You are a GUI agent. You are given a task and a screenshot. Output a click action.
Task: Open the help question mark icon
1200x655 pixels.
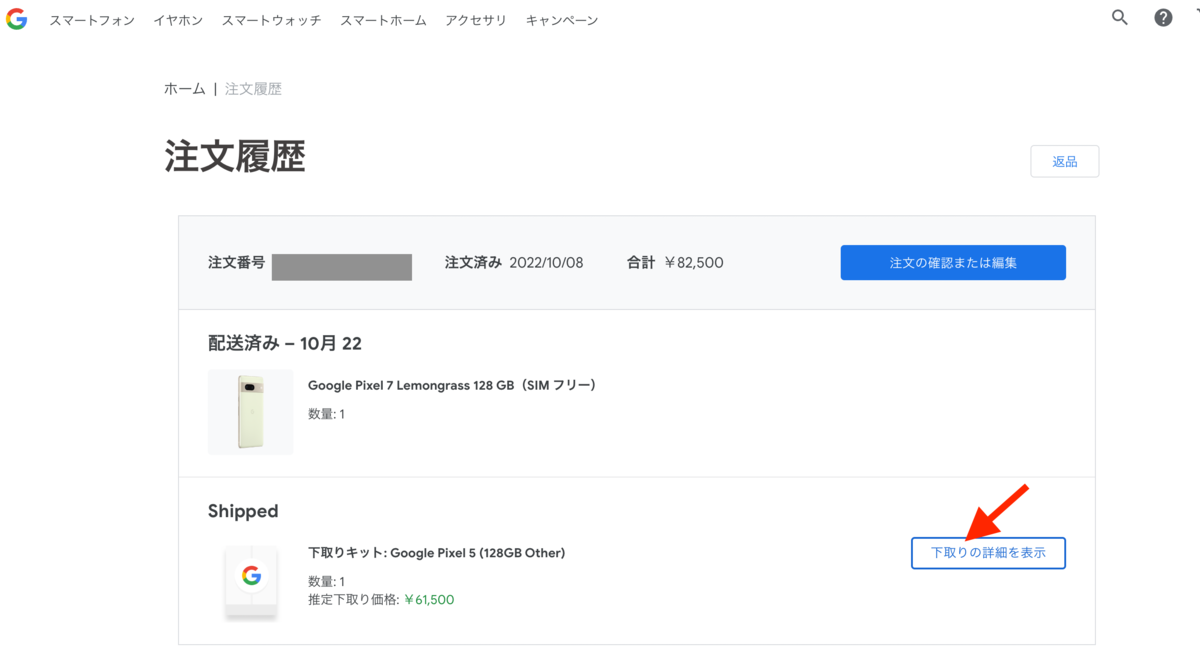pyautogui.click(x=1163, y=17)
